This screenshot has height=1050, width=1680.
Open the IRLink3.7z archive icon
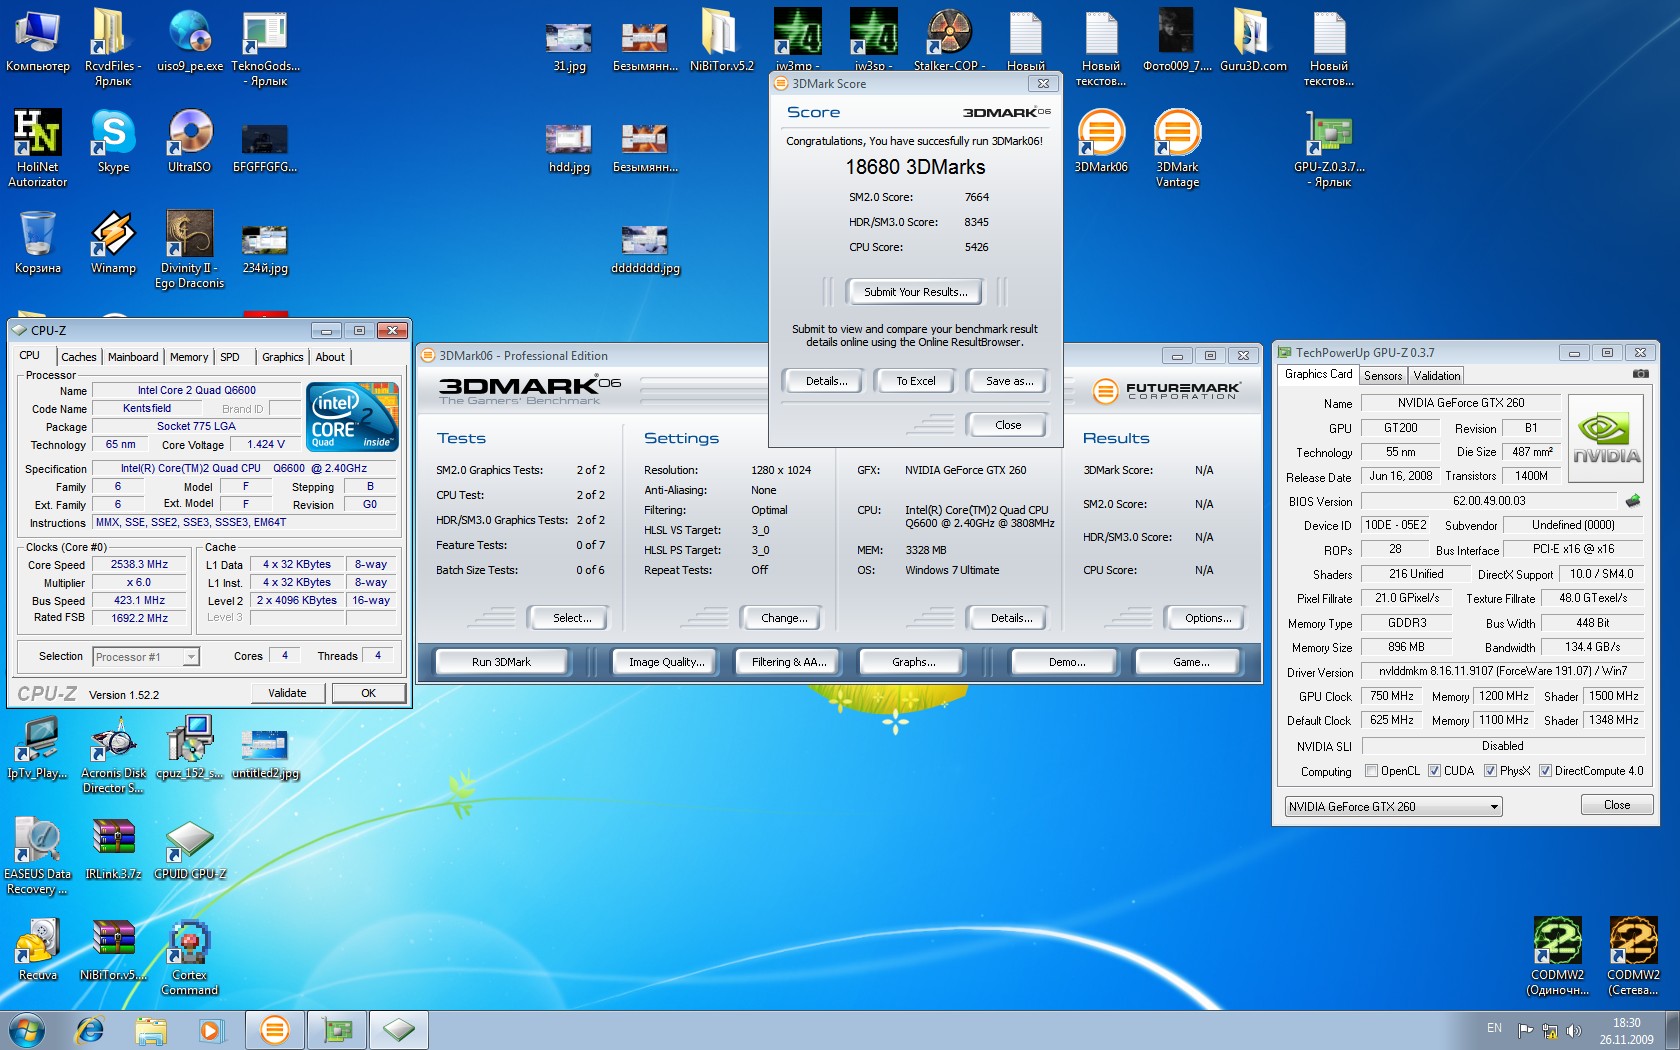click(113, 849)
